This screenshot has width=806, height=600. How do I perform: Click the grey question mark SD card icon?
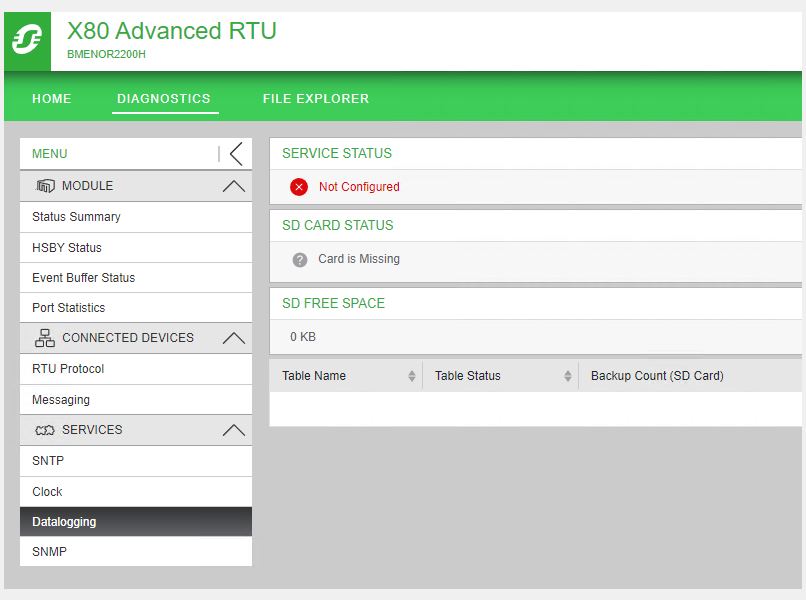[x=300, y=260]
